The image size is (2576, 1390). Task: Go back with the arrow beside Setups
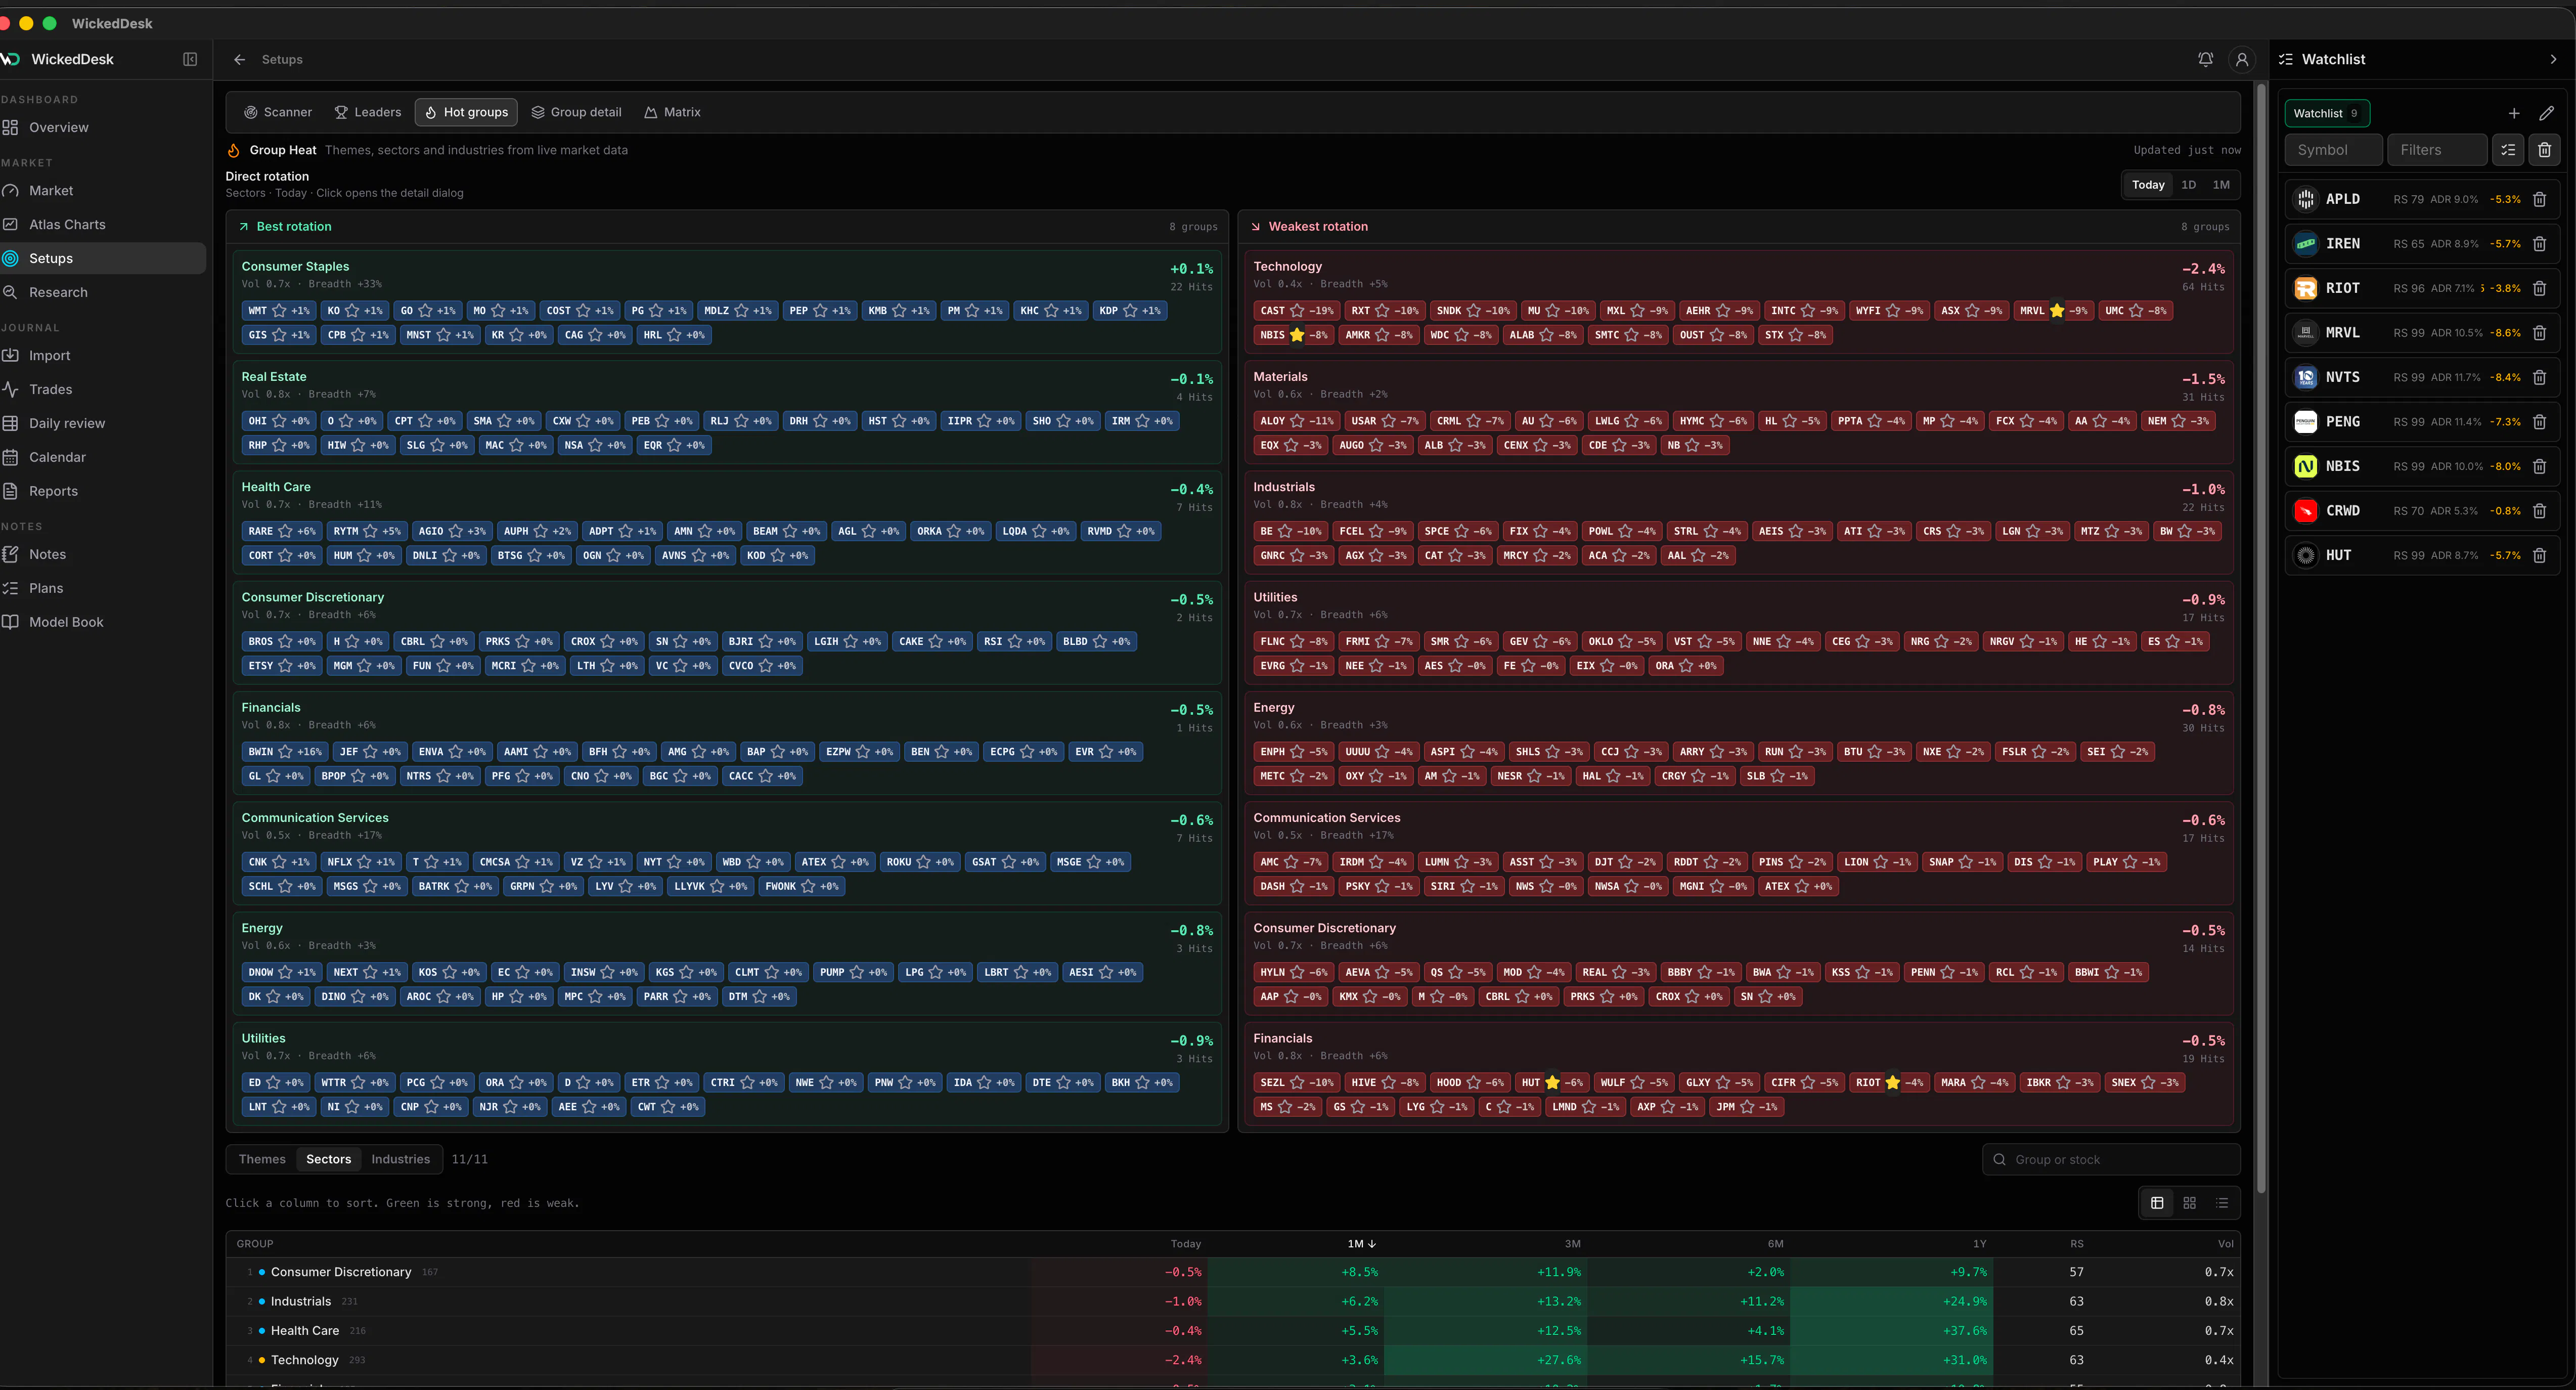239,60
